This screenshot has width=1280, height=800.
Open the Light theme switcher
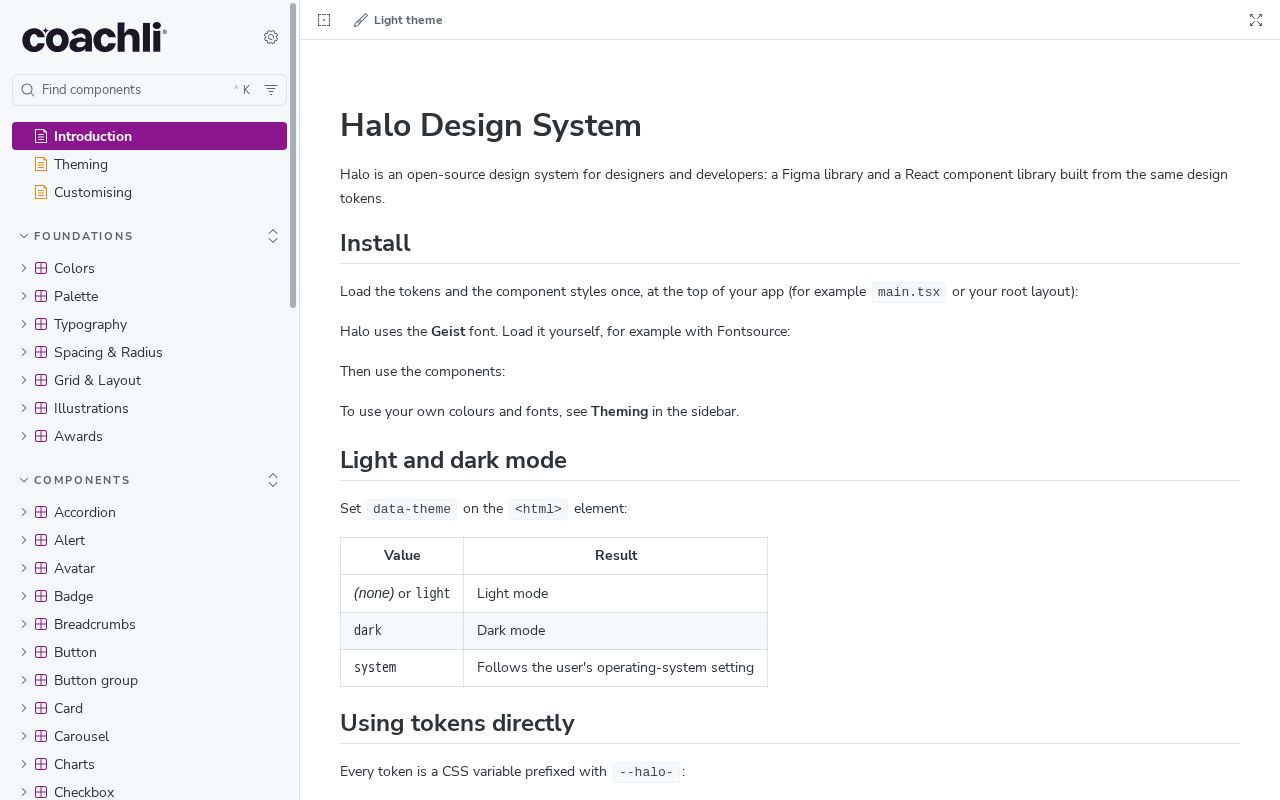398,20
